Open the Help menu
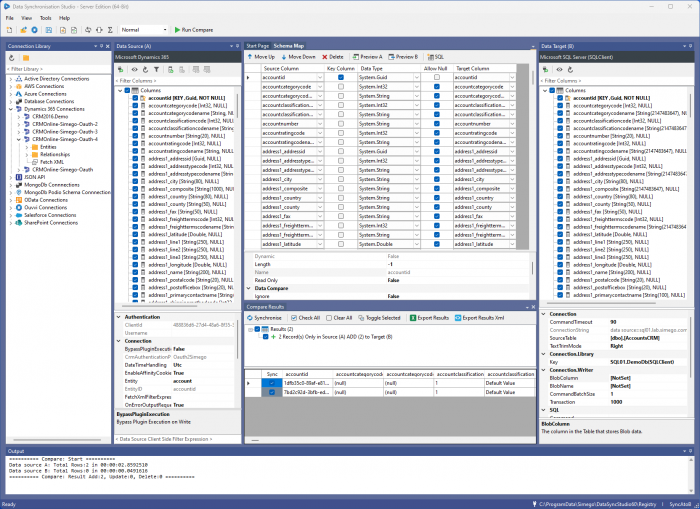This screenshot has width=700, height=509. click(65, 18)
